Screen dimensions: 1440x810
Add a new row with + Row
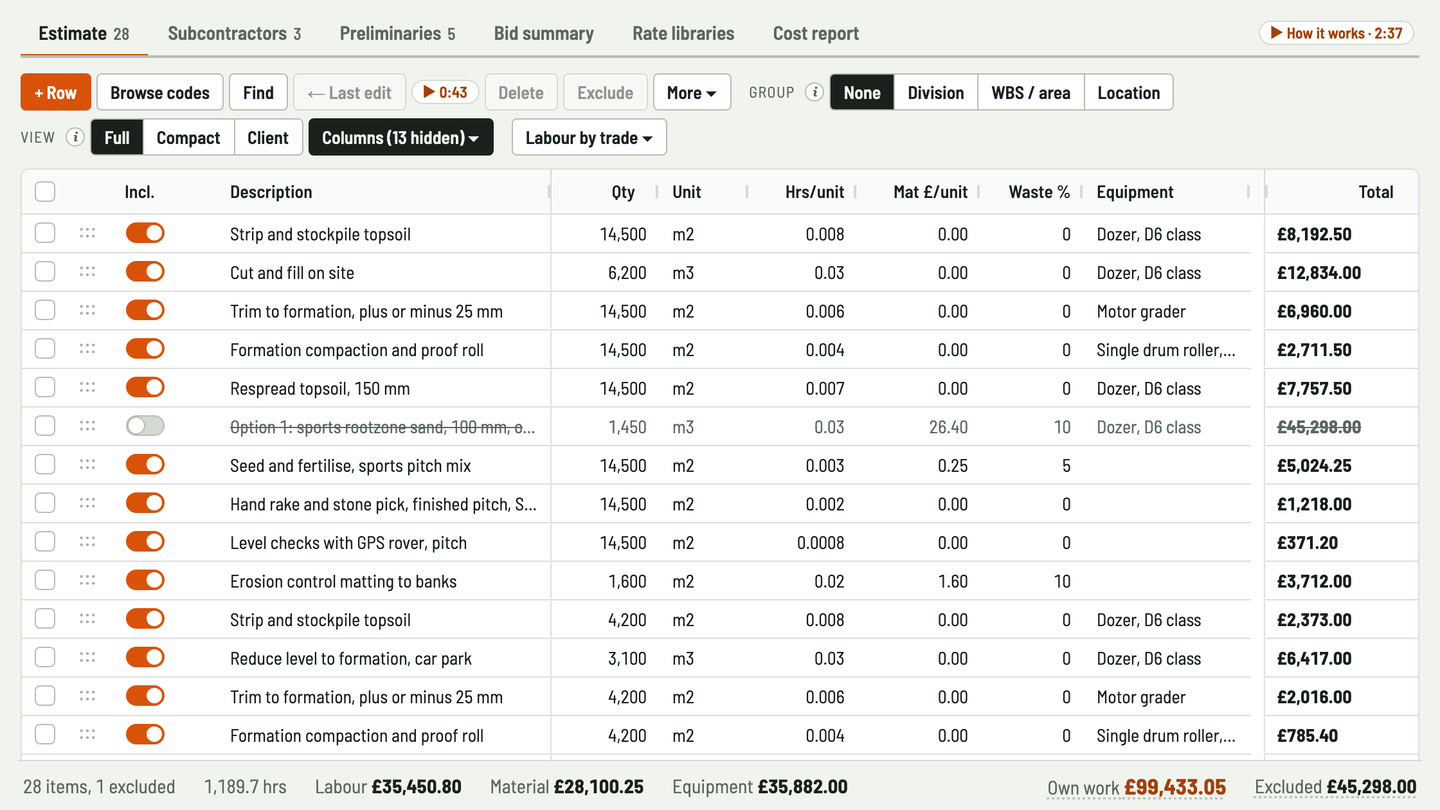(x=56, y=93)
